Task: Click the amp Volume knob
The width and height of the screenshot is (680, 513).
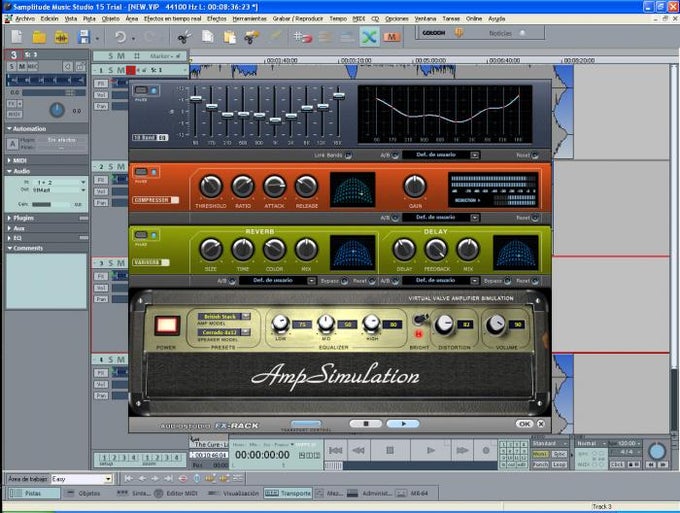Action: click(x=496, y=324)
